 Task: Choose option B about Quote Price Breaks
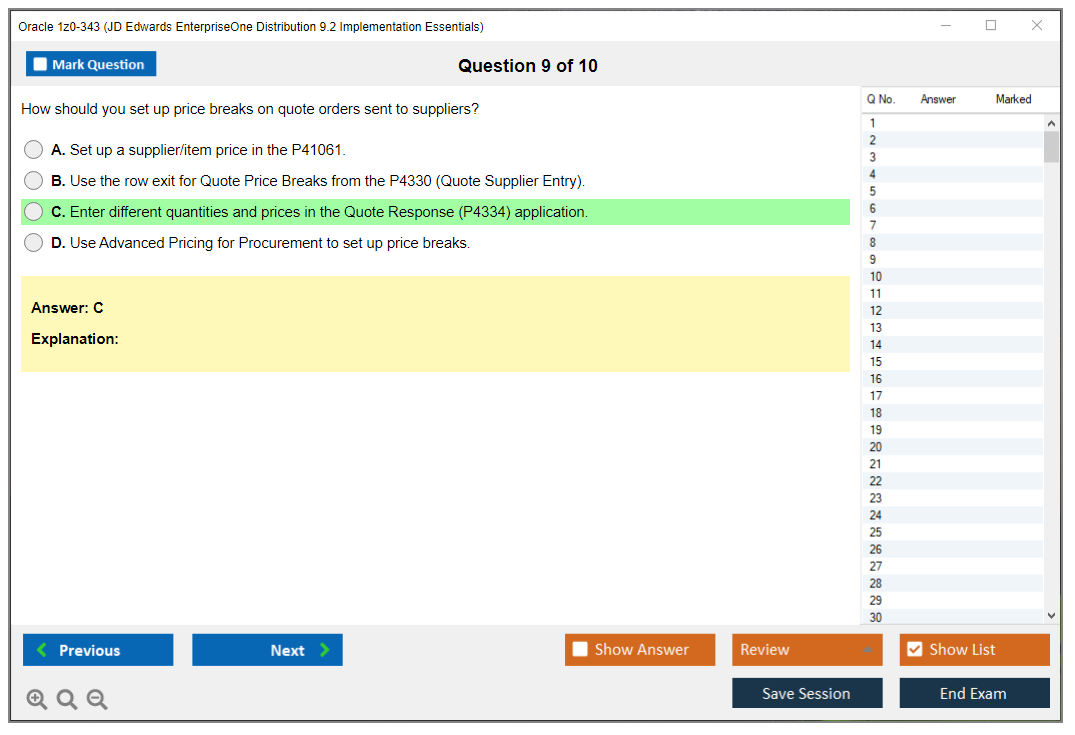34,181
